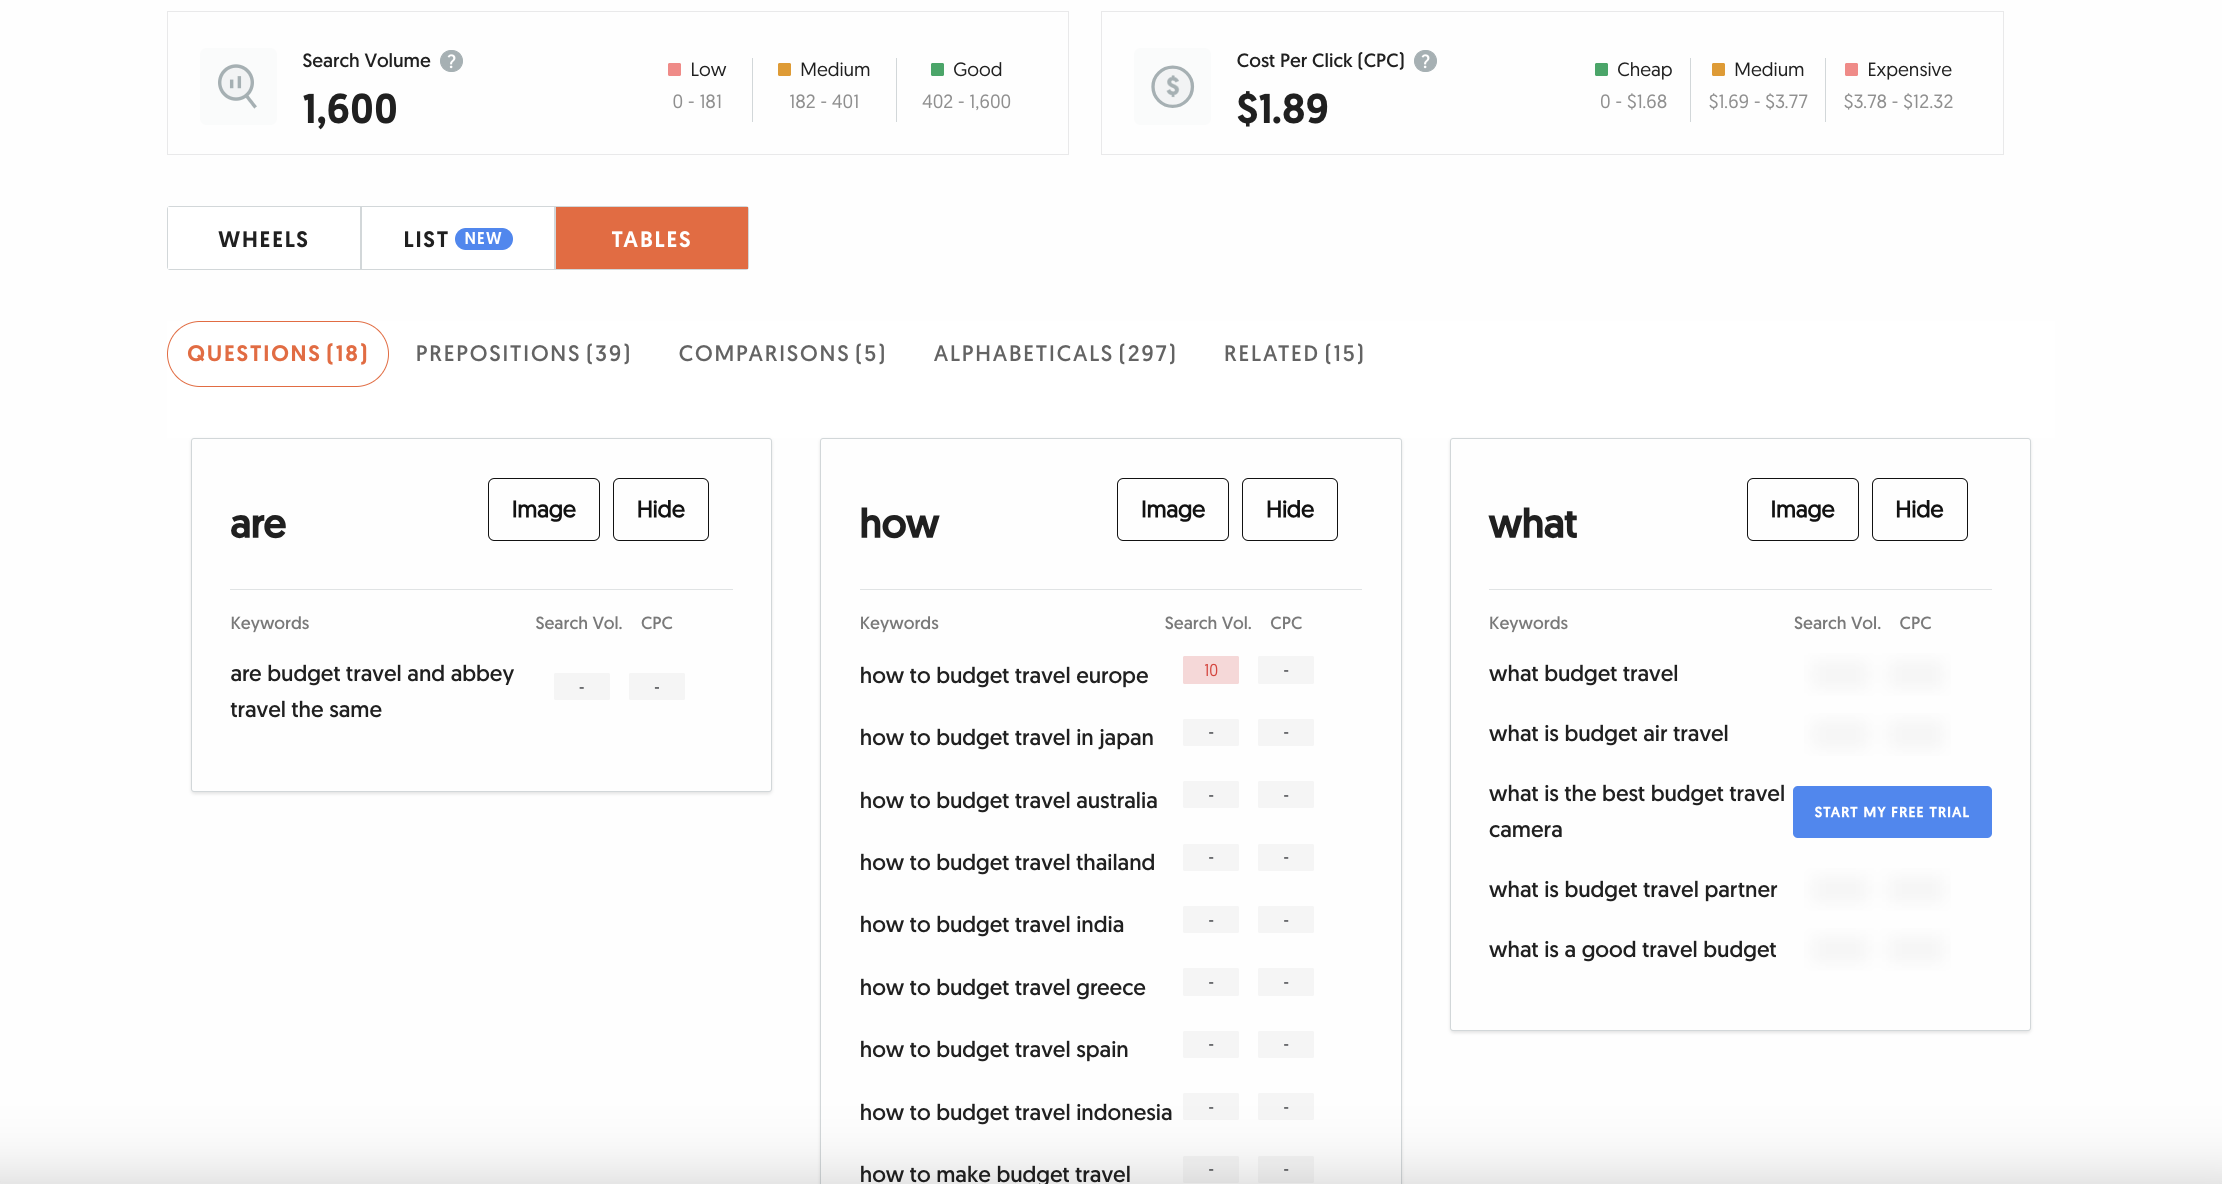Select the COMPARISONS (5) filter
2222x1184 pixels.
pyautogui.click(x=785, y=353)
